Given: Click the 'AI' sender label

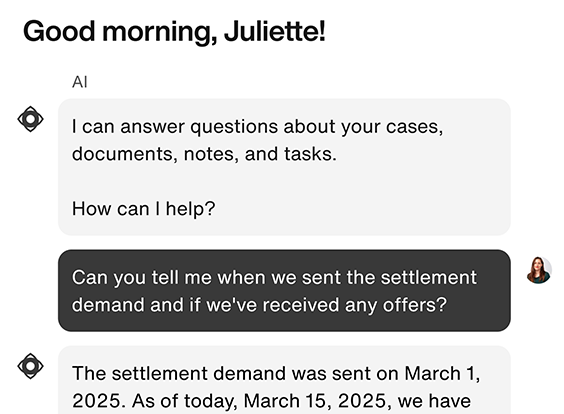Looking at the screenshot, I should coord(80,82).
